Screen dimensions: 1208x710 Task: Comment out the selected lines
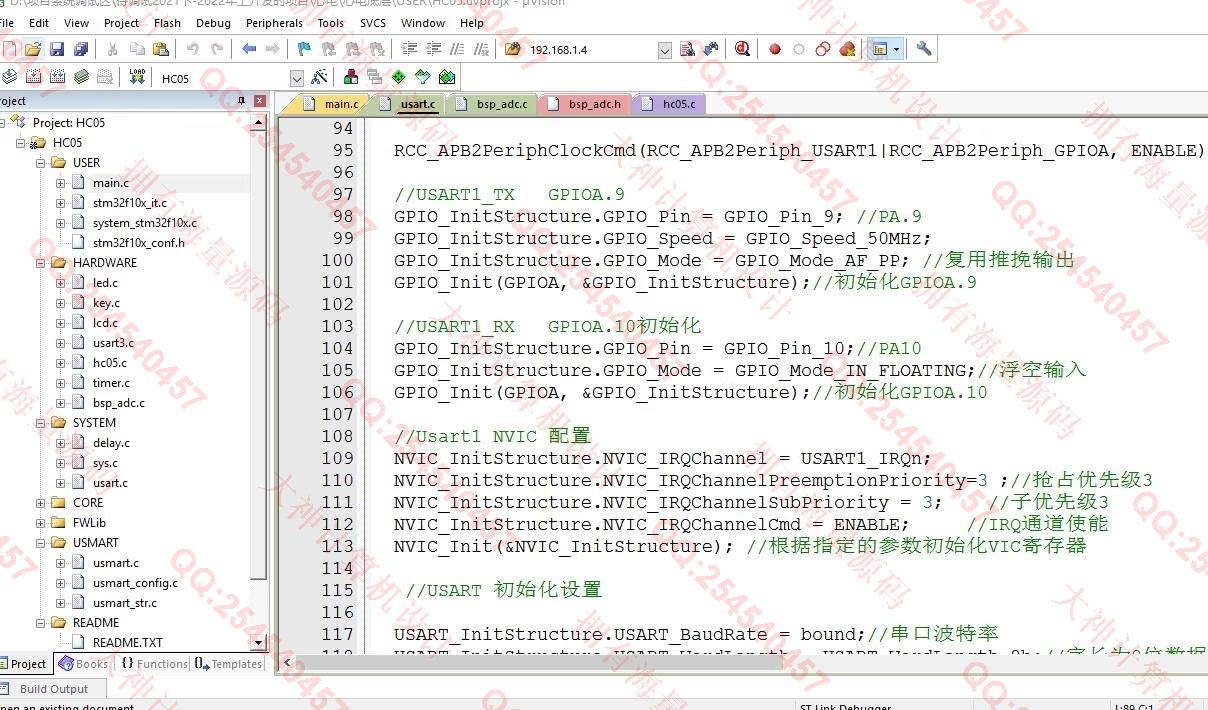click(457, 49)
